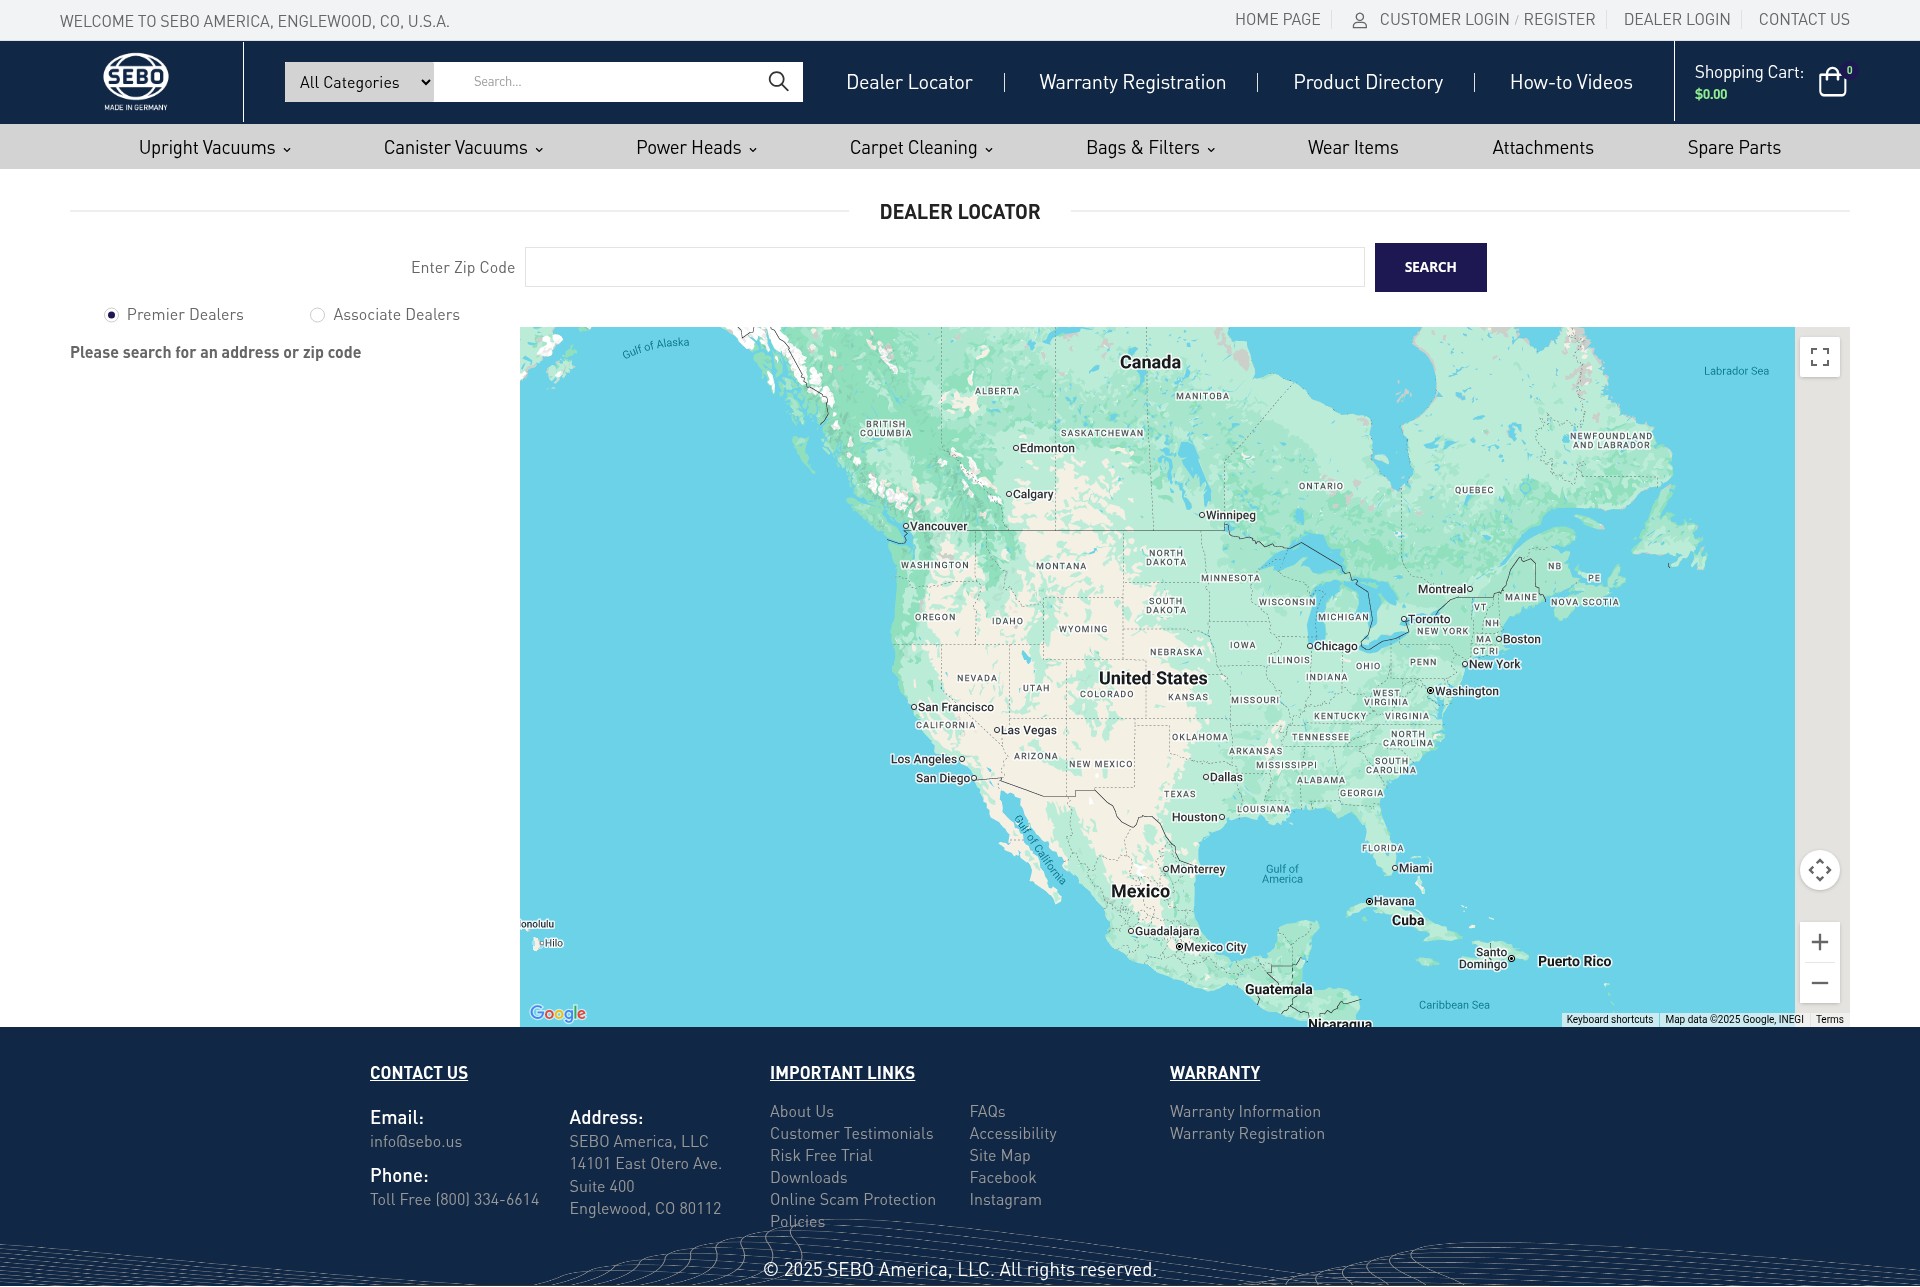Screen dimensions: 1920x1287
Task: Open Instagram footer link
Action: 1005,1199
